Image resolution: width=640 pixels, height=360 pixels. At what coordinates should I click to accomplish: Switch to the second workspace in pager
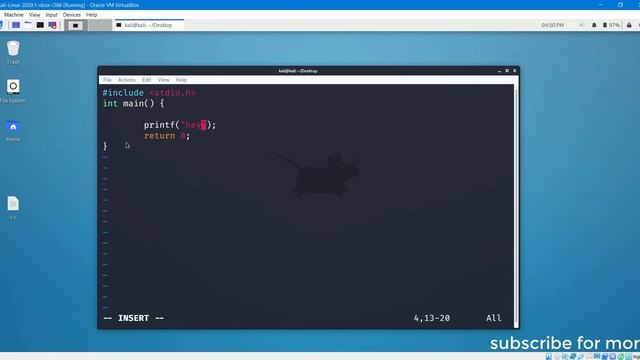pyautogui.click(x=100, y=25)
